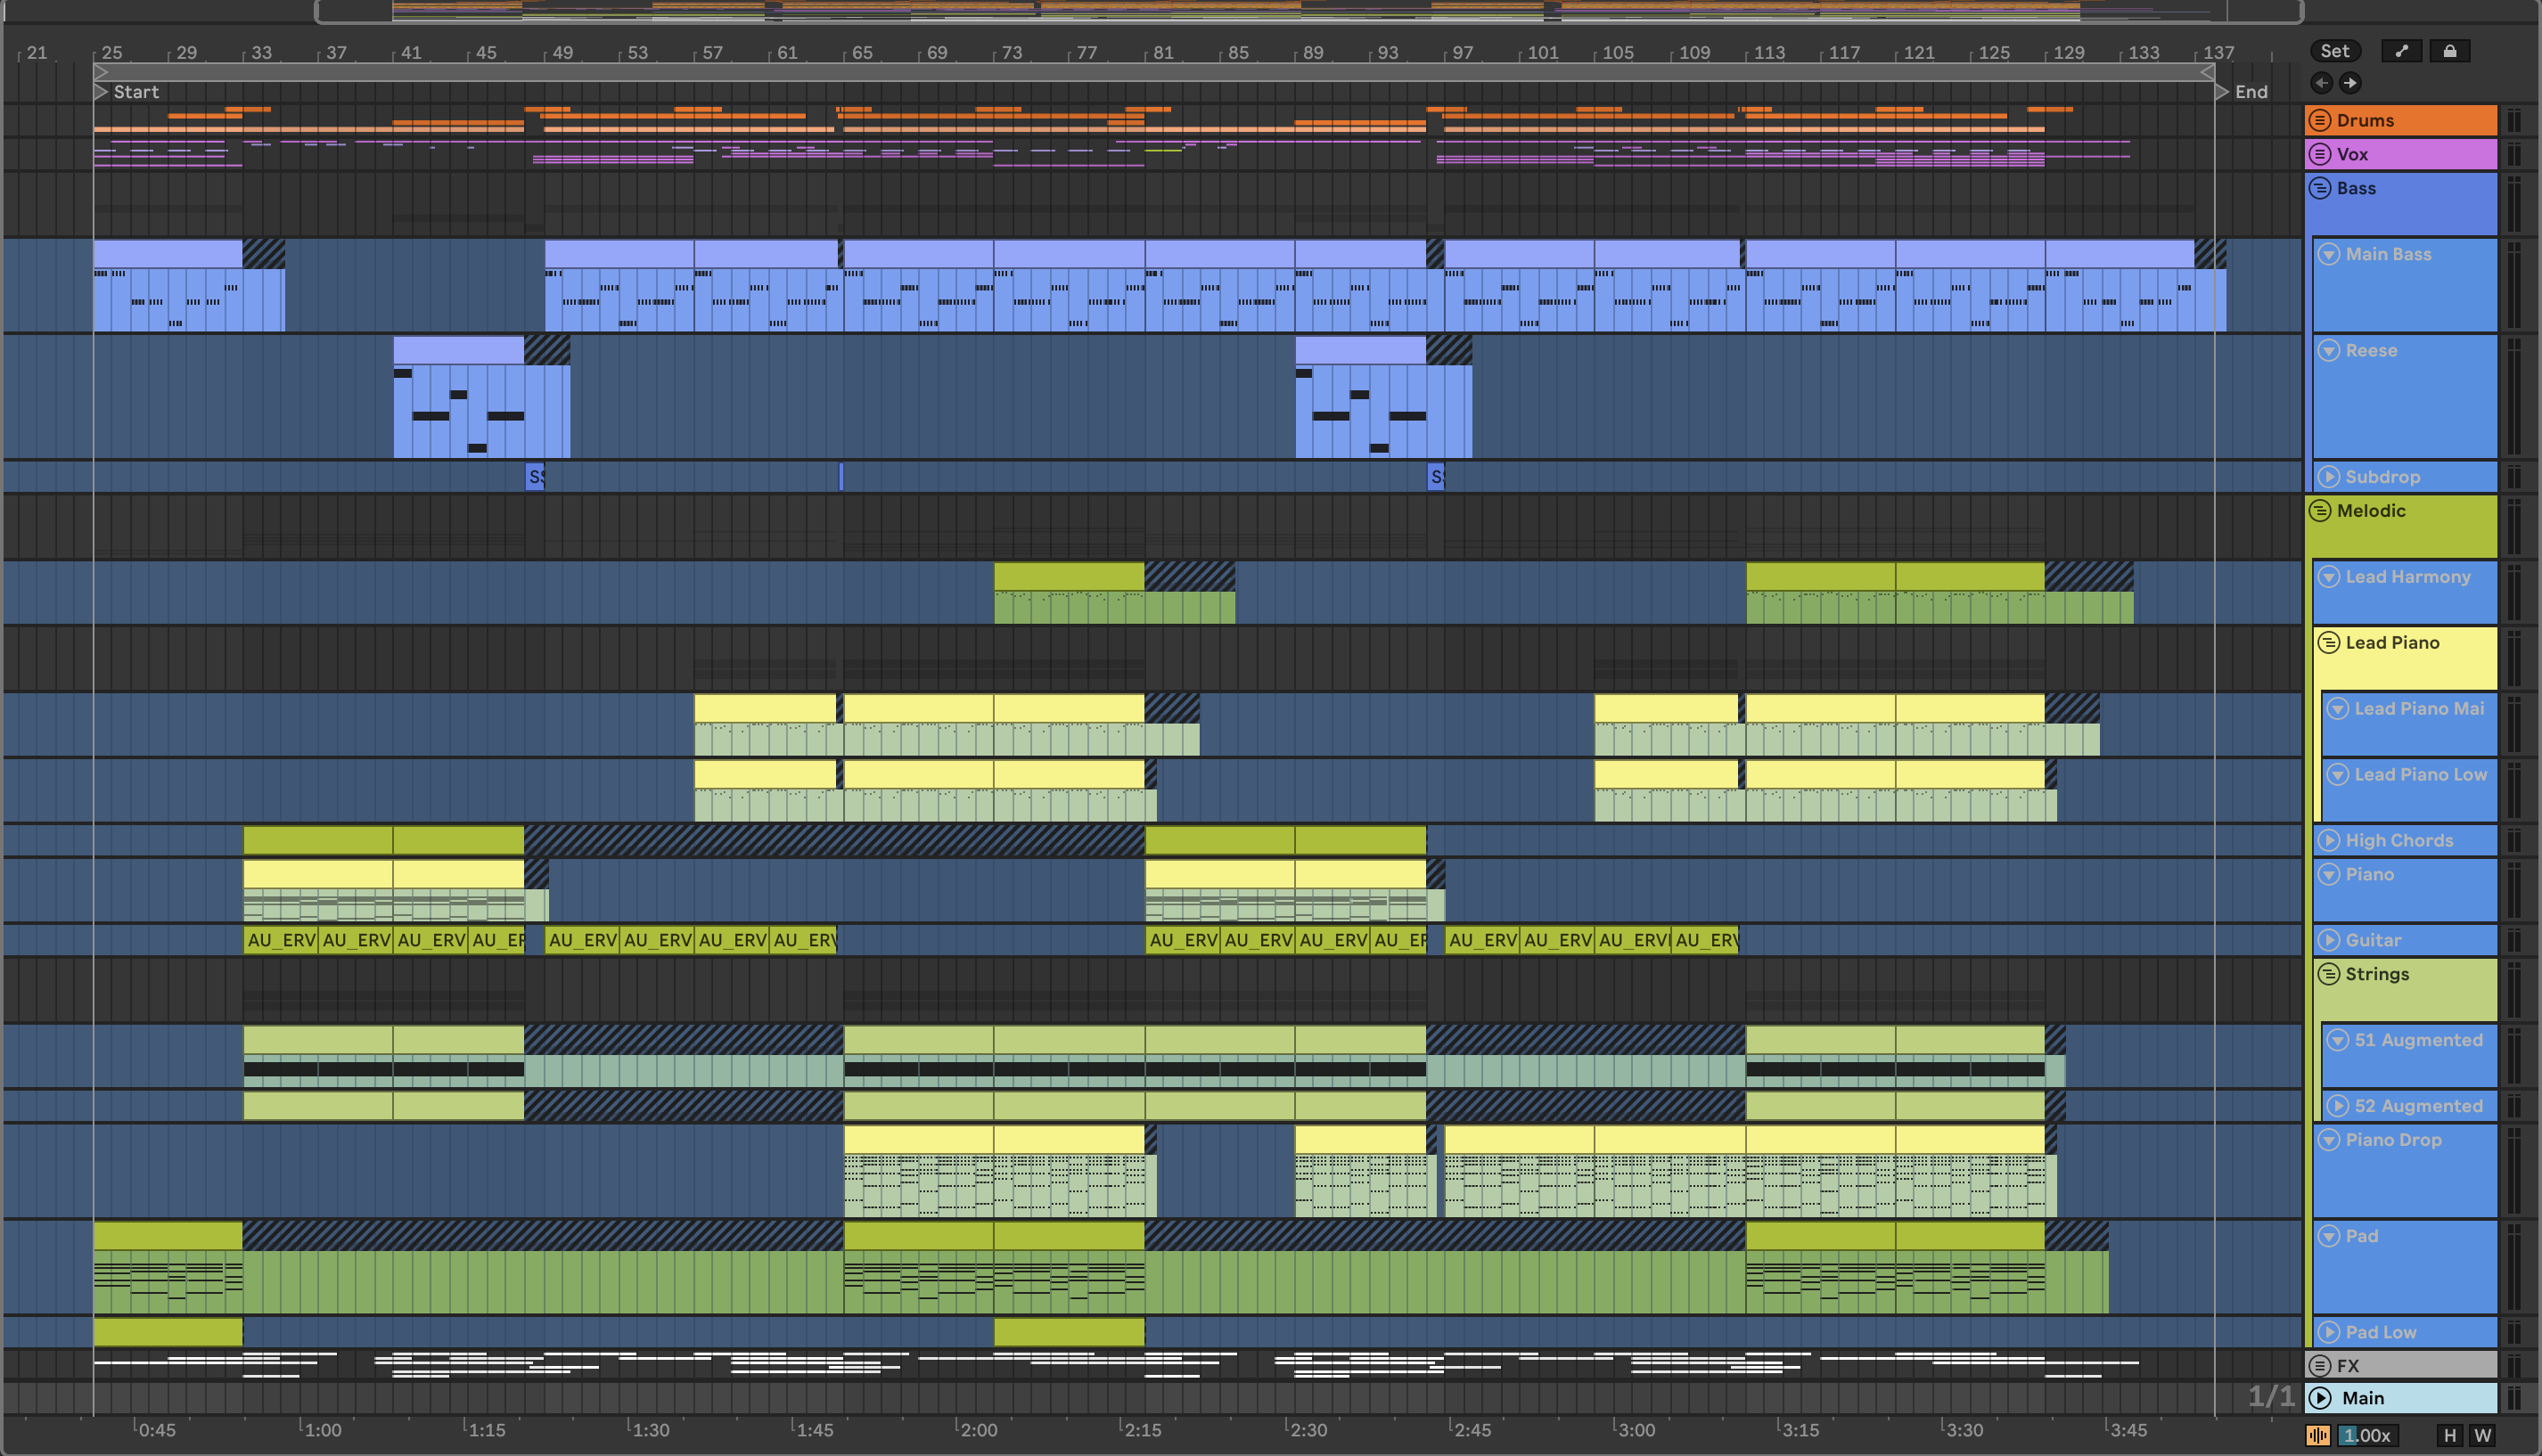Toggle the automation mode button
Viewport: 2542px width, 1456px height.
[x=2402, y=51]
